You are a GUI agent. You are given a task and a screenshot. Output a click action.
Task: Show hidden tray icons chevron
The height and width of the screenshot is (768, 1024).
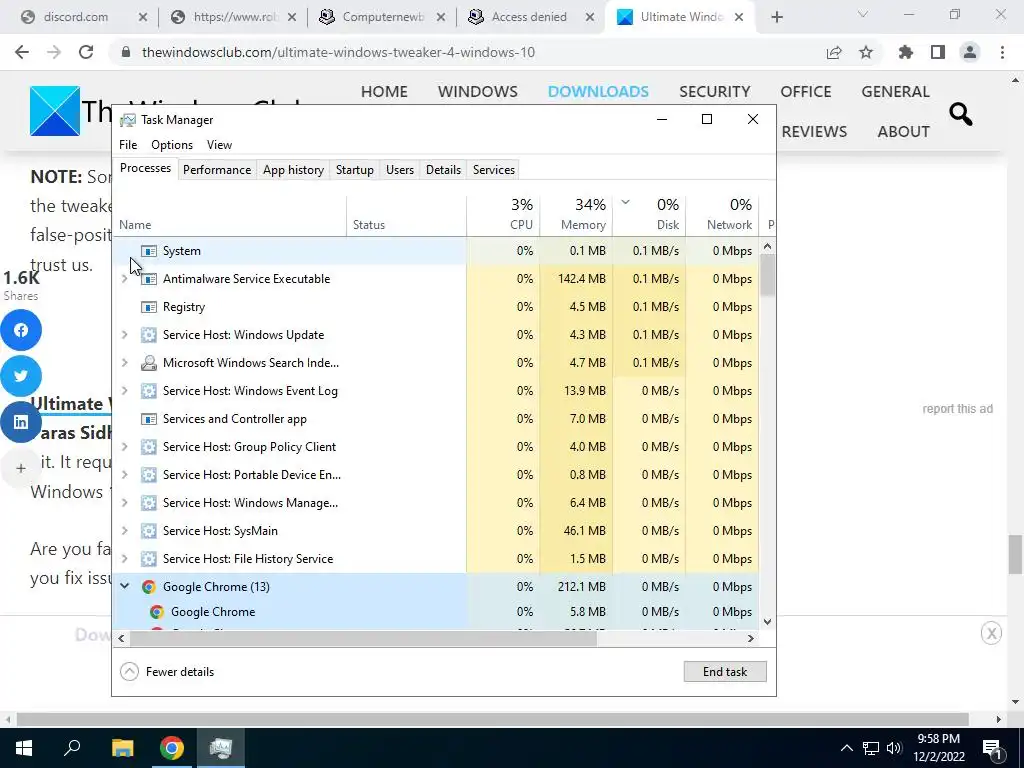pyautogui.click(x=846, y=748)
